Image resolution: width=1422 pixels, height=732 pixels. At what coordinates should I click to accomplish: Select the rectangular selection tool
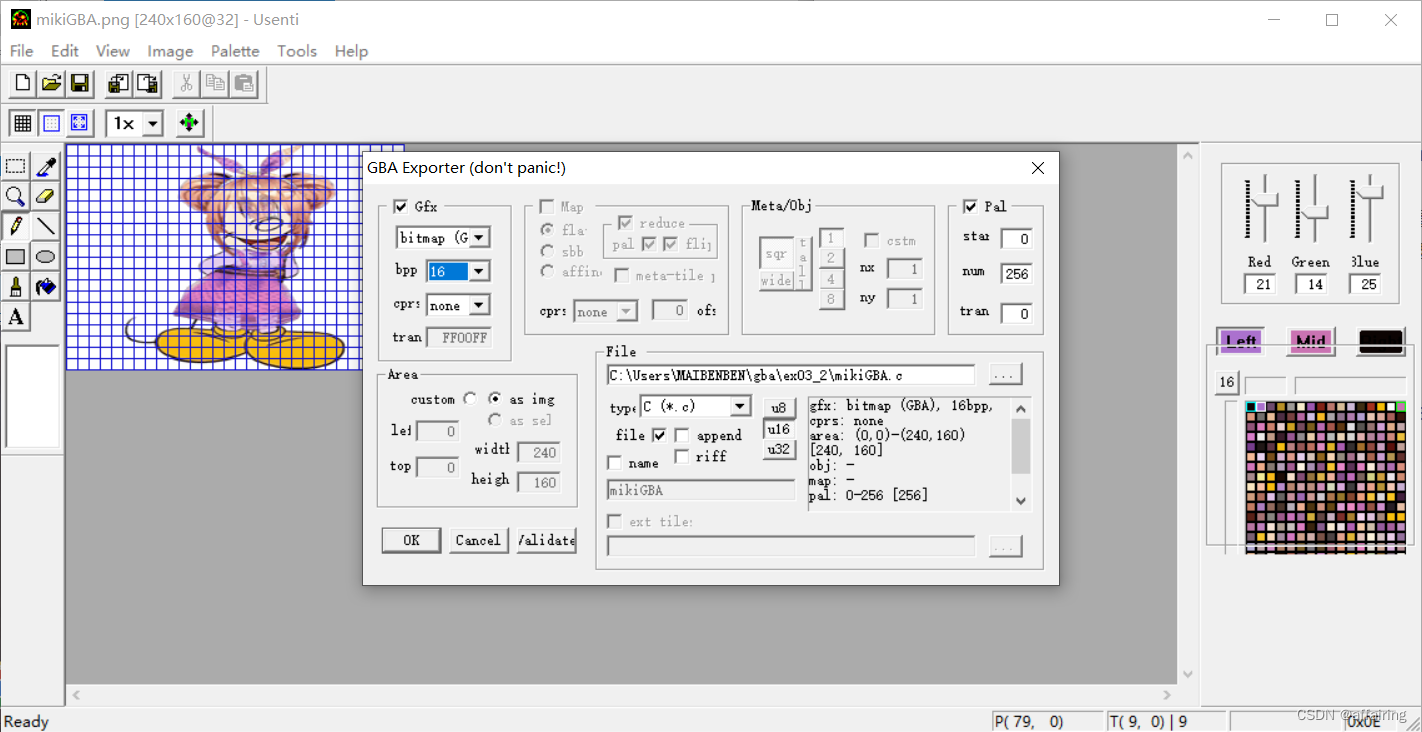tap(15, 165)
